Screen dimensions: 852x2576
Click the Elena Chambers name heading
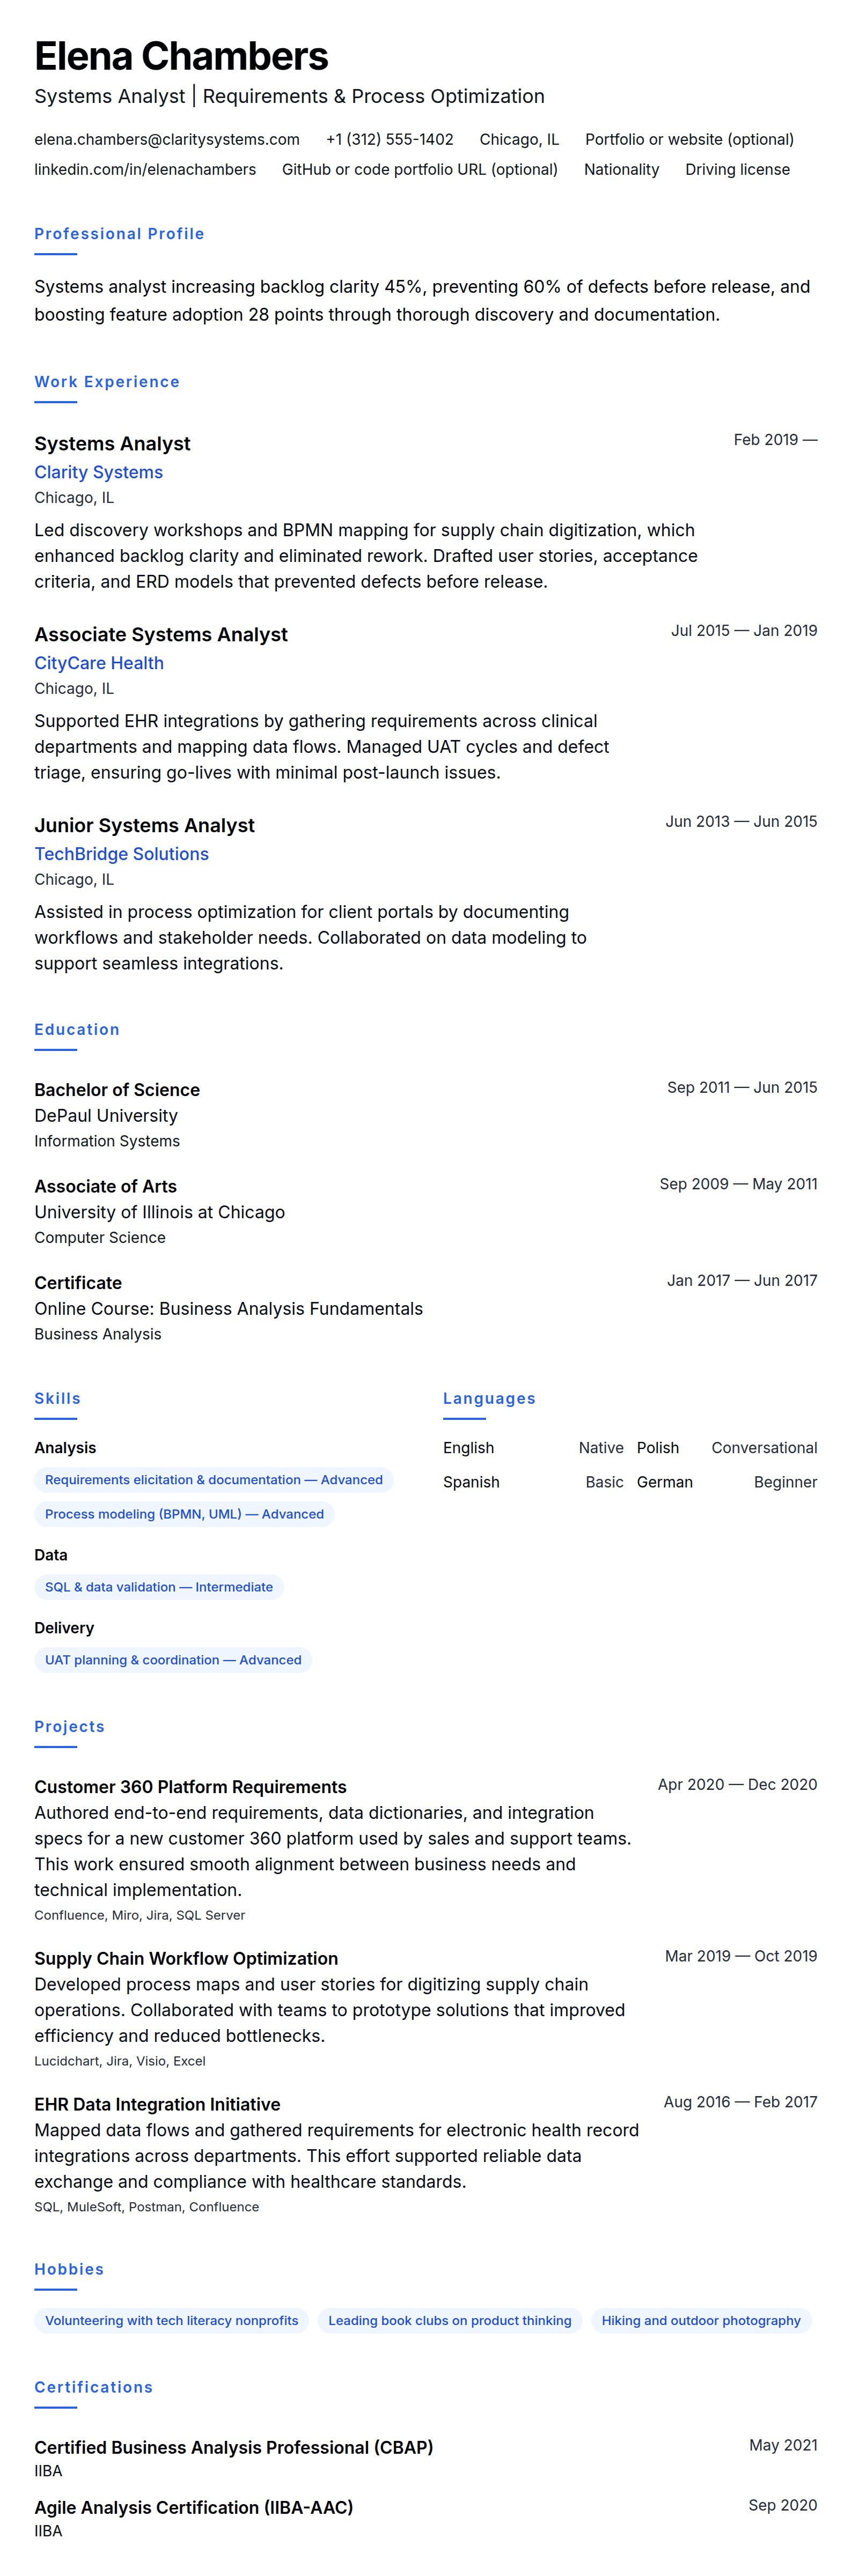tap(181, 57)
